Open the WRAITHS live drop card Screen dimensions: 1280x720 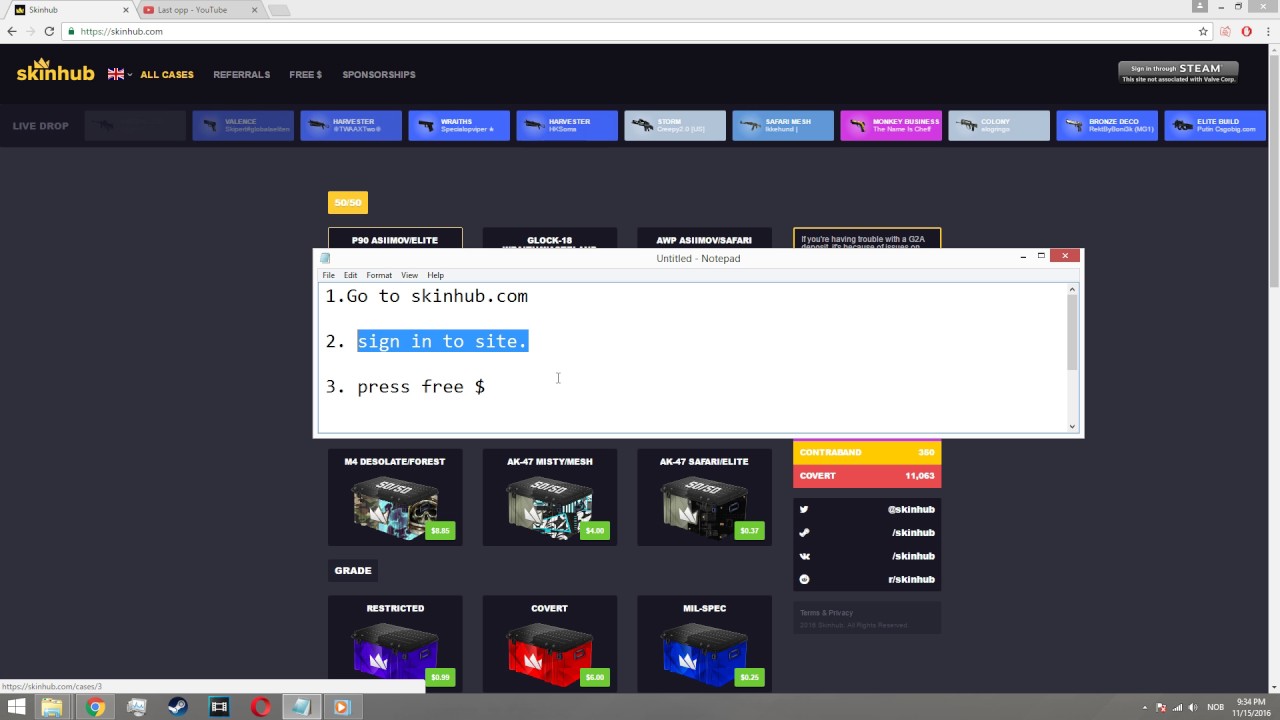(459, 126)
